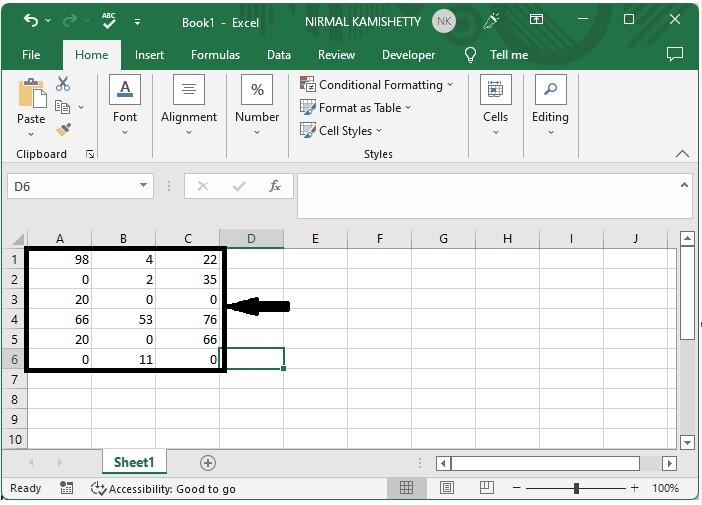Open the Formulas tab
This screenshot has width=702, height=505.
[x=215, y=55]
